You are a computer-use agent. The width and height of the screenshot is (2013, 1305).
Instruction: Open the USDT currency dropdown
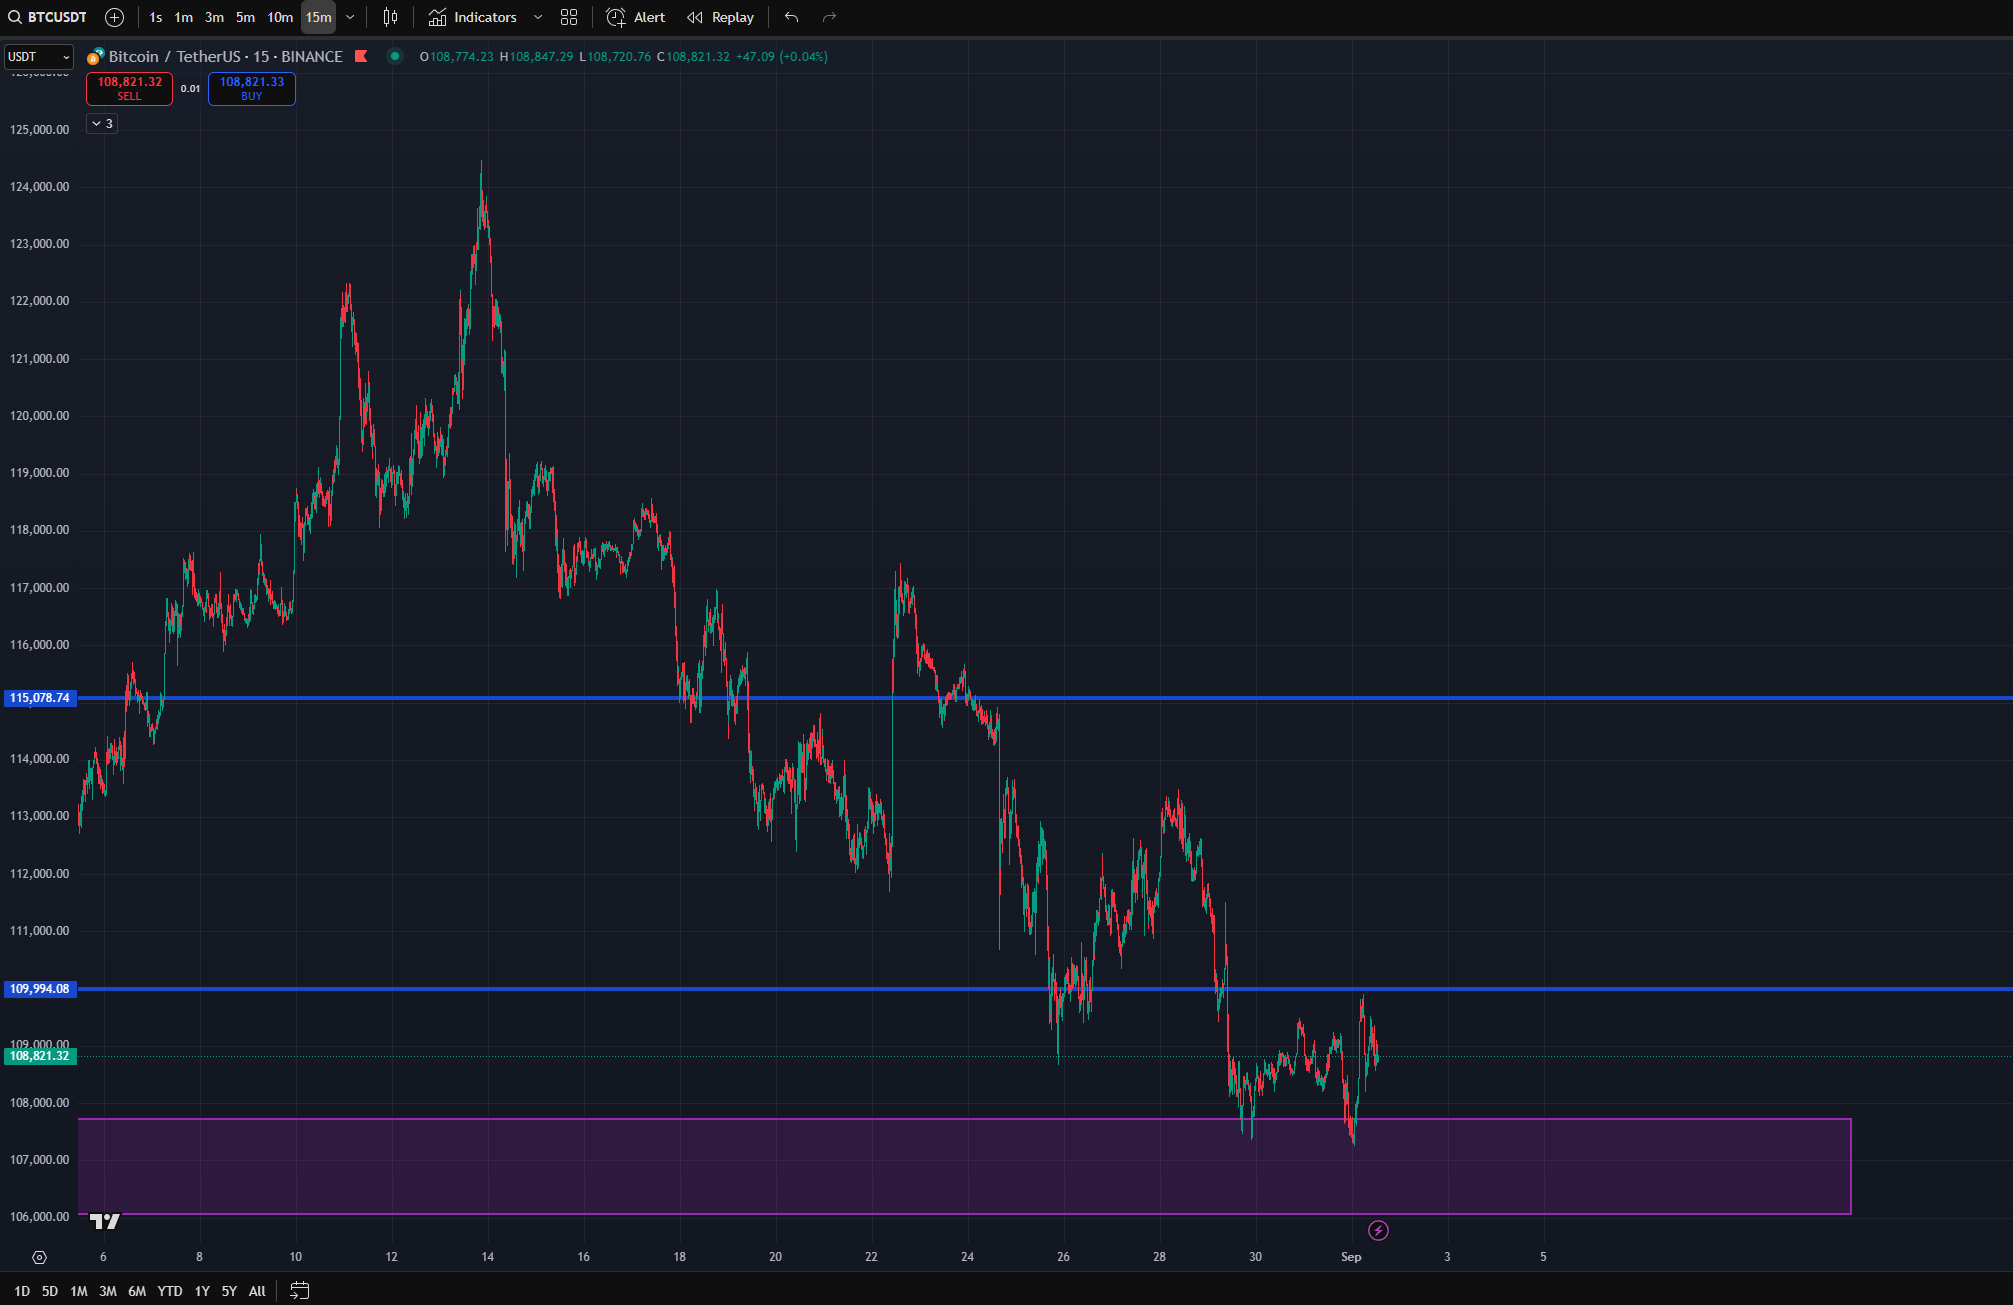point(38,57)
